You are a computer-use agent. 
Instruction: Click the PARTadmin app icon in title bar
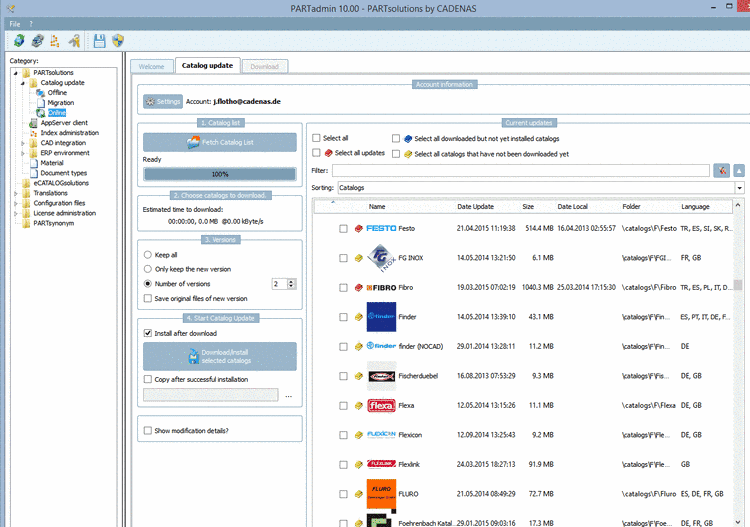(11, 8)
